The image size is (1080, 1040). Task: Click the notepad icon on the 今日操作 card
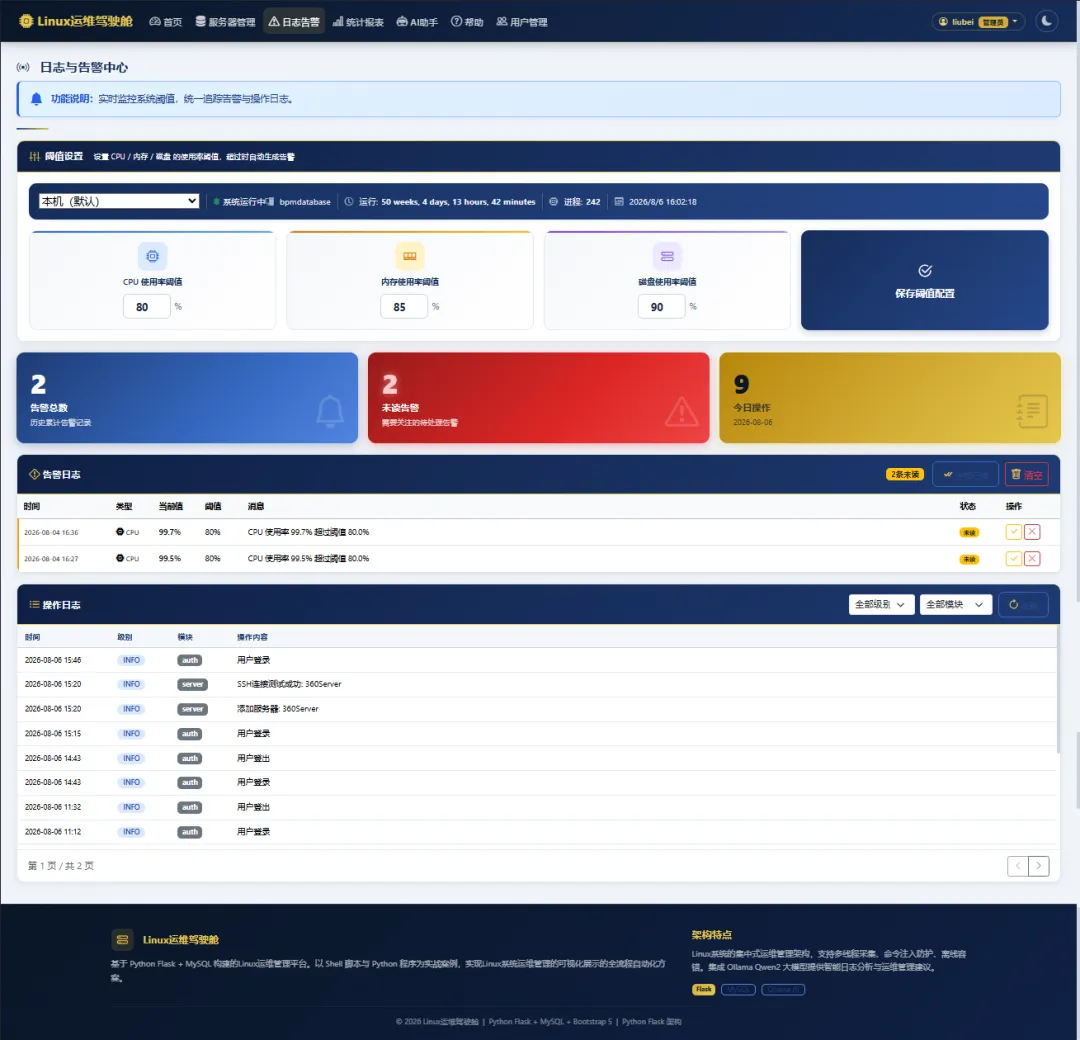click(x=1032, y=411)
